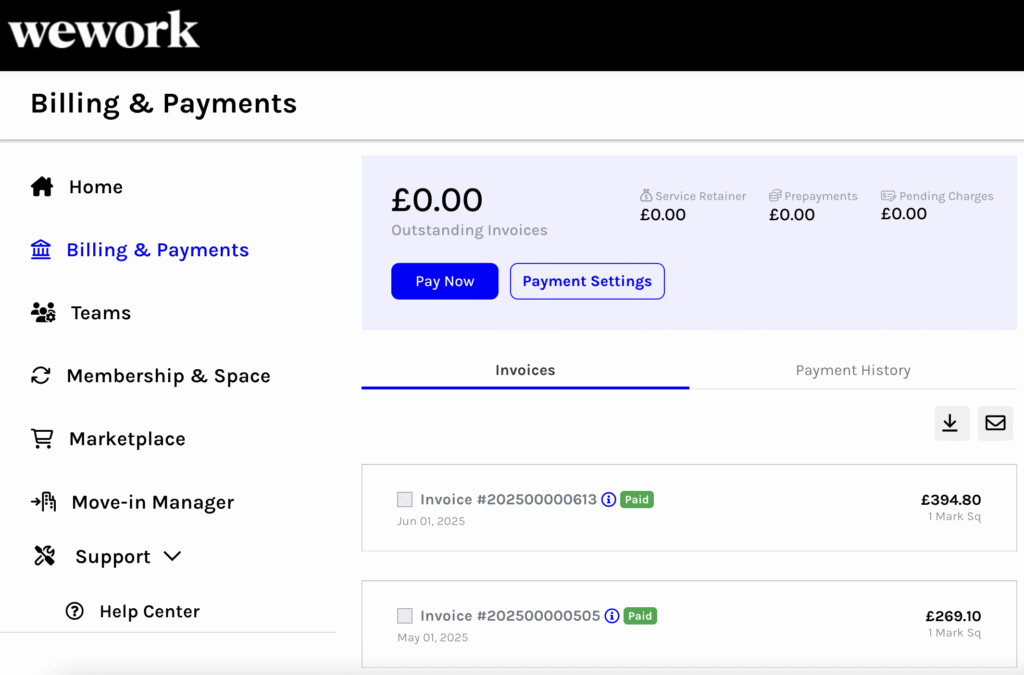This screenshot has height=675, width=1024.
Task: Click the Home house icon
Action: [x=42, y=187]
